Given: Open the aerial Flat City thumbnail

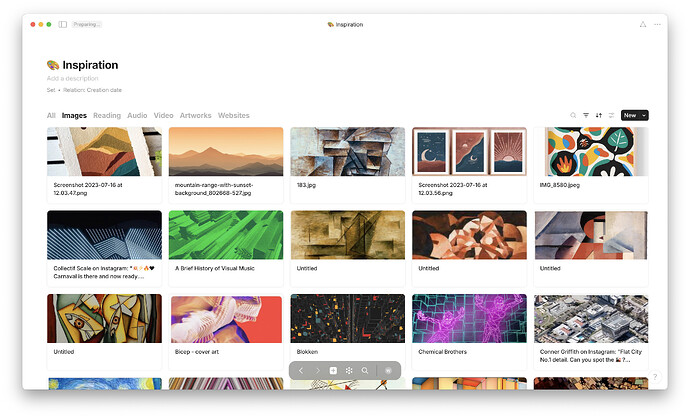Looking at the screenshot, I should point(591,319).
